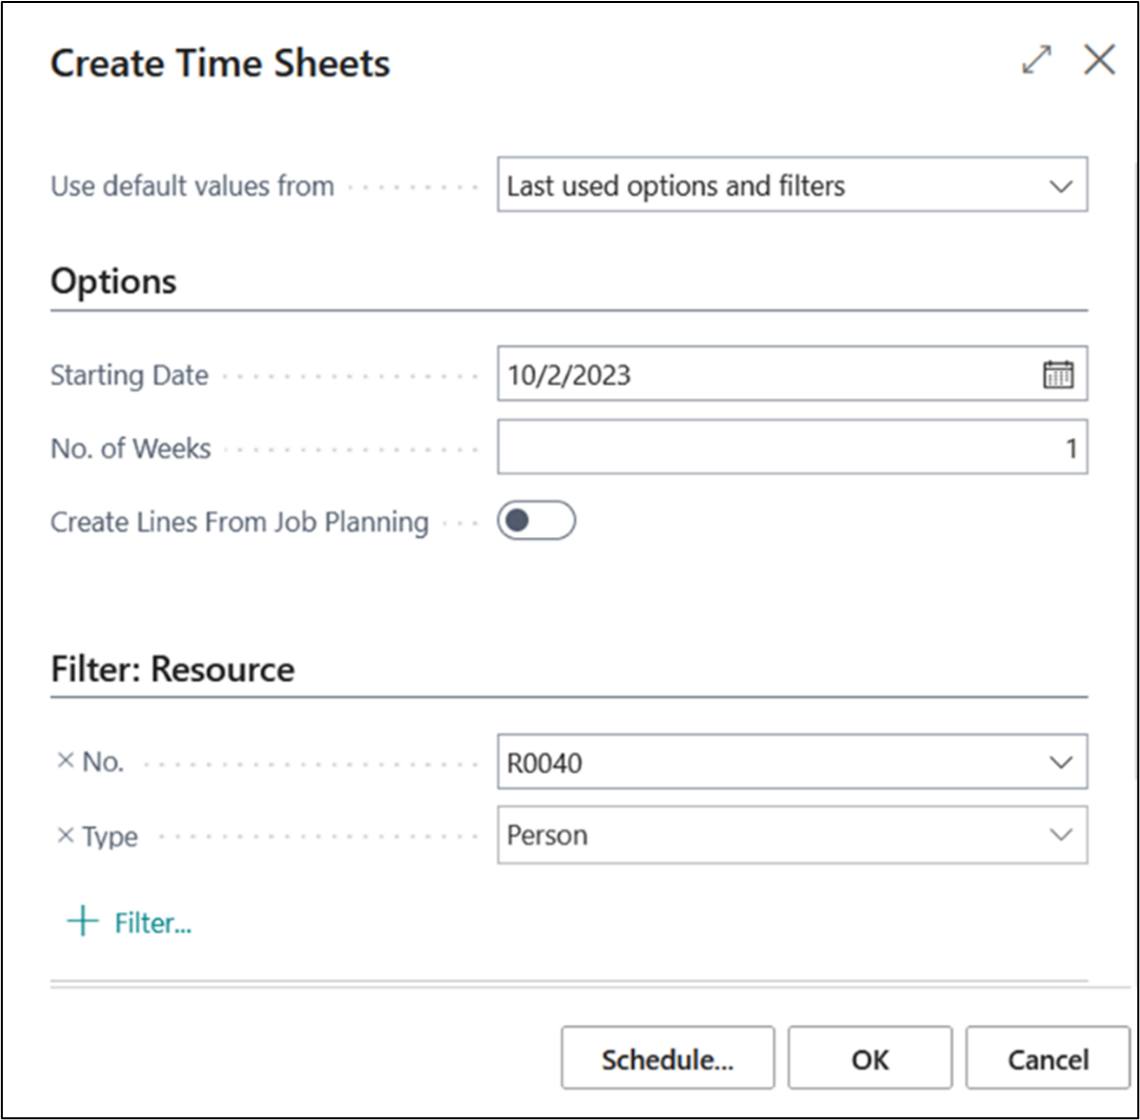
Task: Select the No. of Weeks input field
Action: point(790,448)
